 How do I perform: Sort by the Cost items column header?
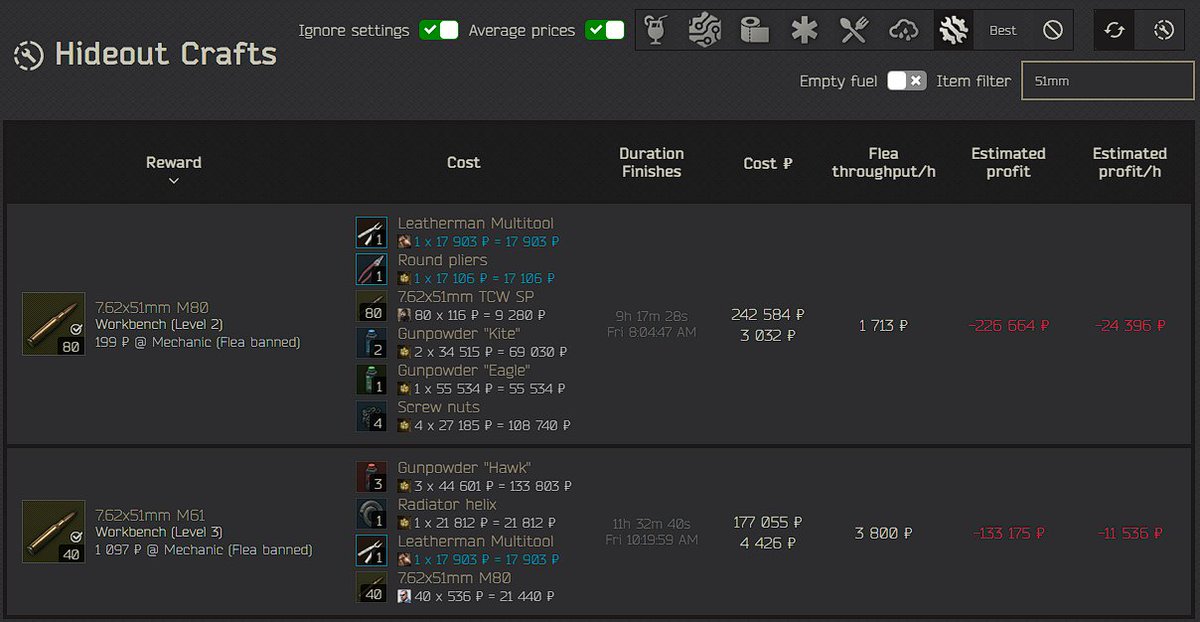(x=464, y=162)
